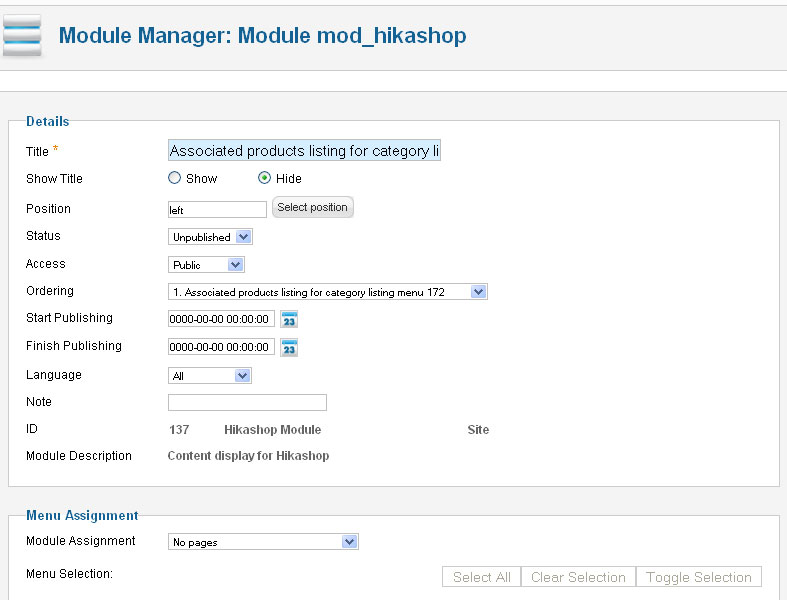The height and width of the screenshot is (600, 787).
Task: Open the Status dropdown showing Unpublished
Action: click(210, 237)
